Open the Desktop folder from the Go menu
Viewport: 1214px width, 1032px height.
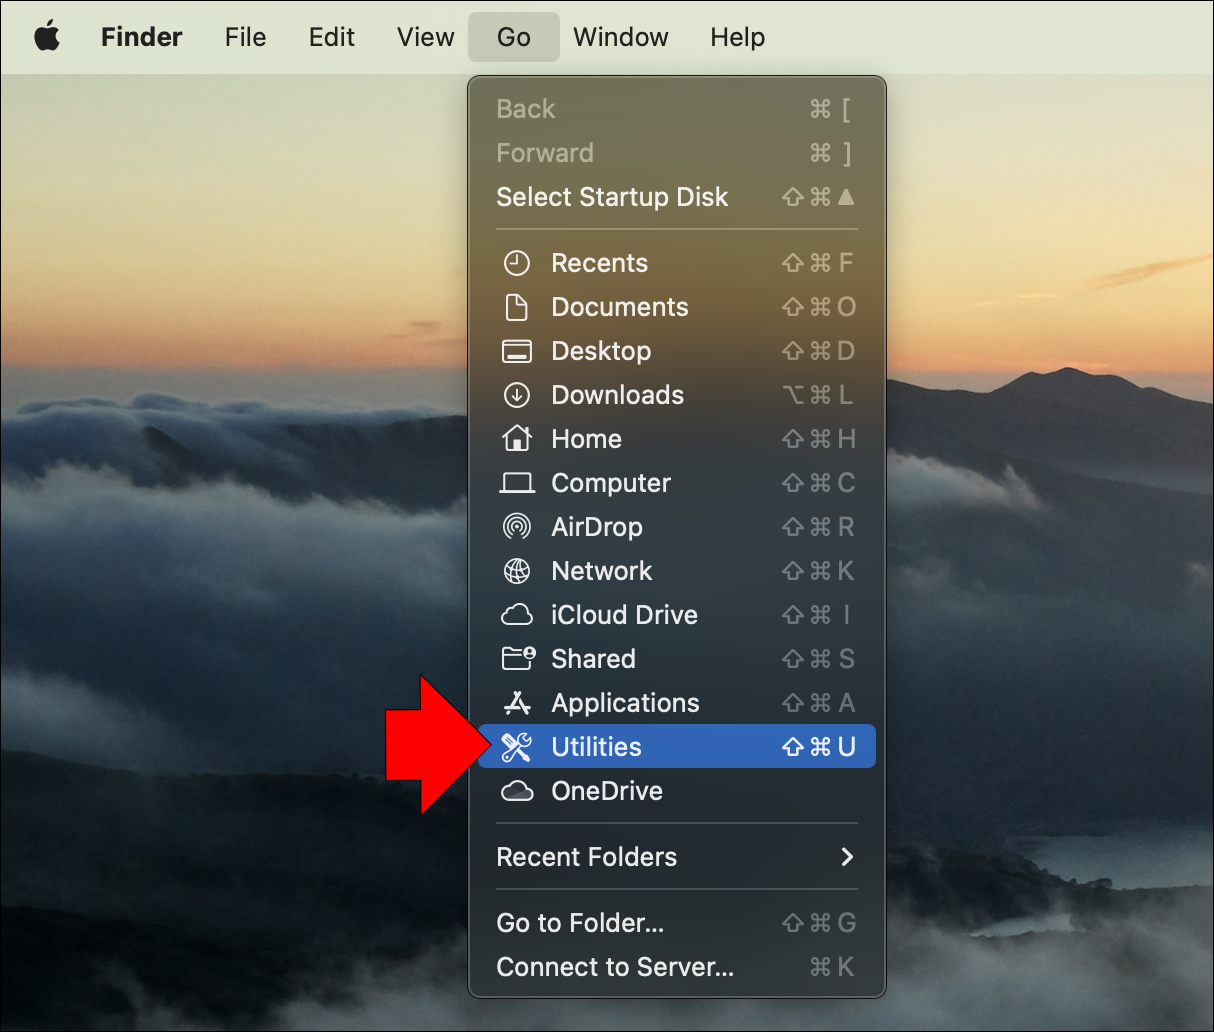tap(601, 351)
